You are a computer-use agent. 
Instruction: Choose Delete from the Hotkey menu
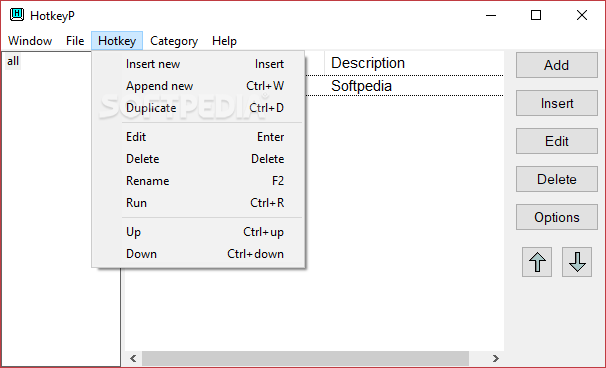point(198,159)
